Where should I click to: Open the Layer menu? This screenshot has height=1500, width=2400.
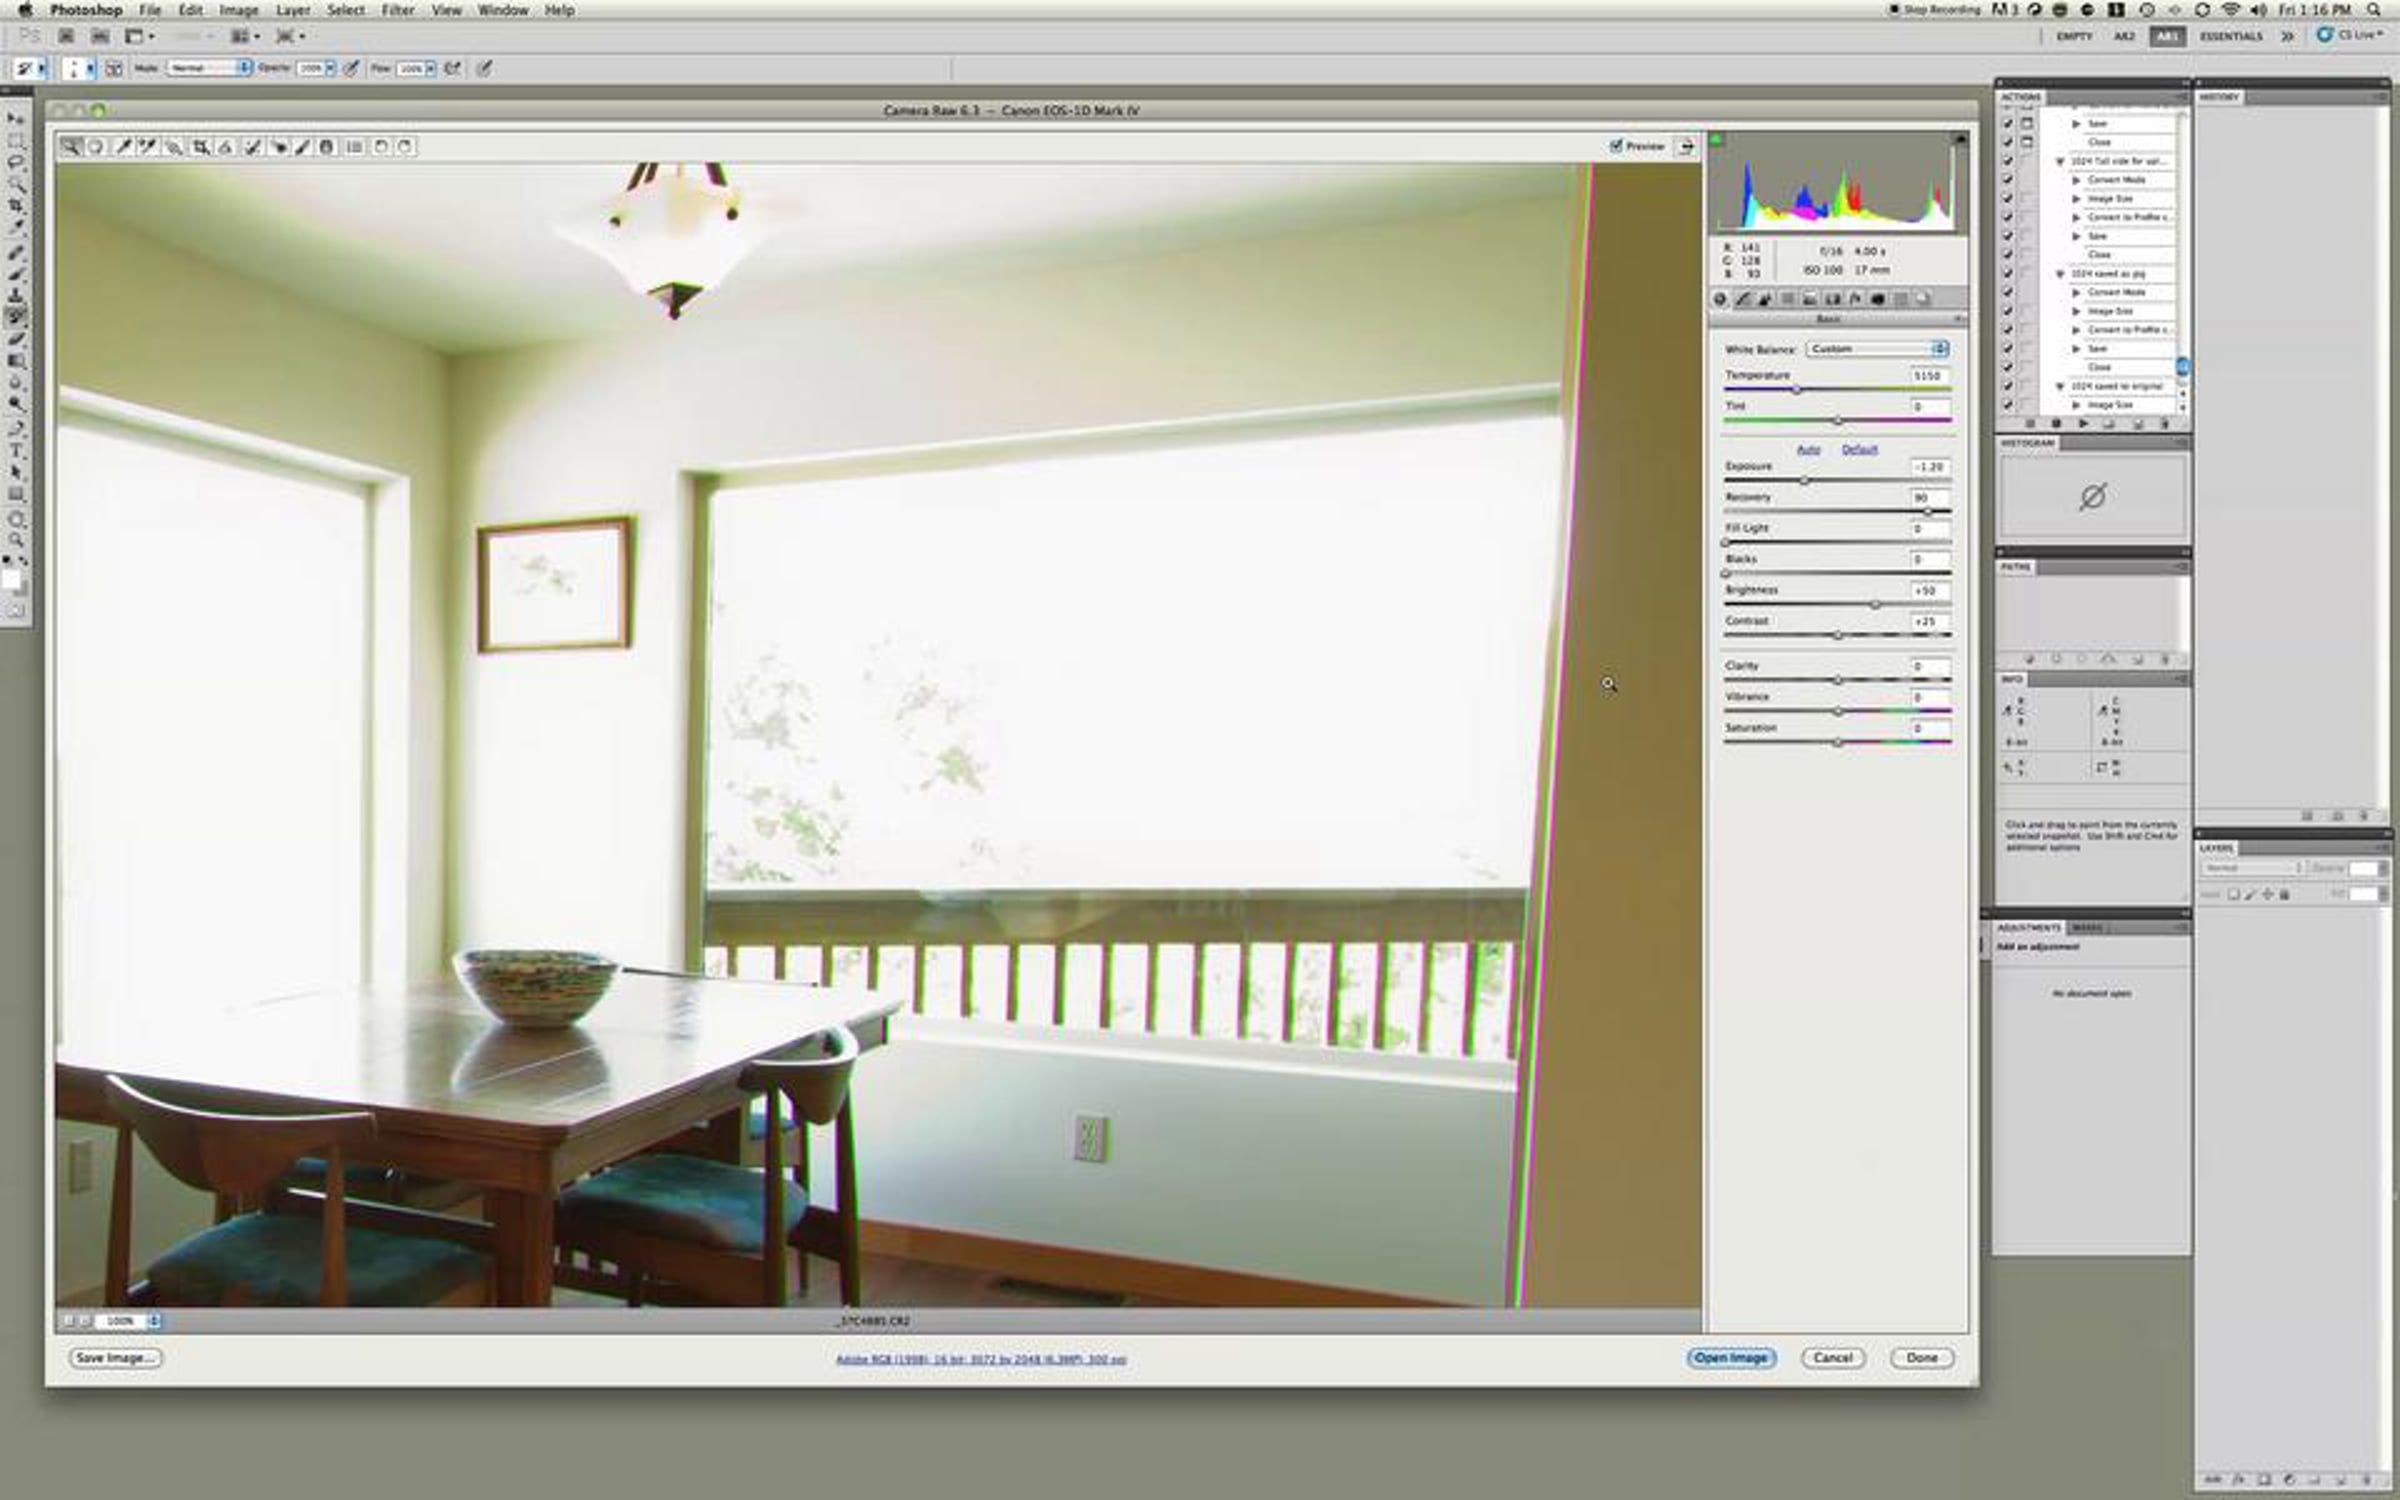pyautogui.click(x=292, y=10)
